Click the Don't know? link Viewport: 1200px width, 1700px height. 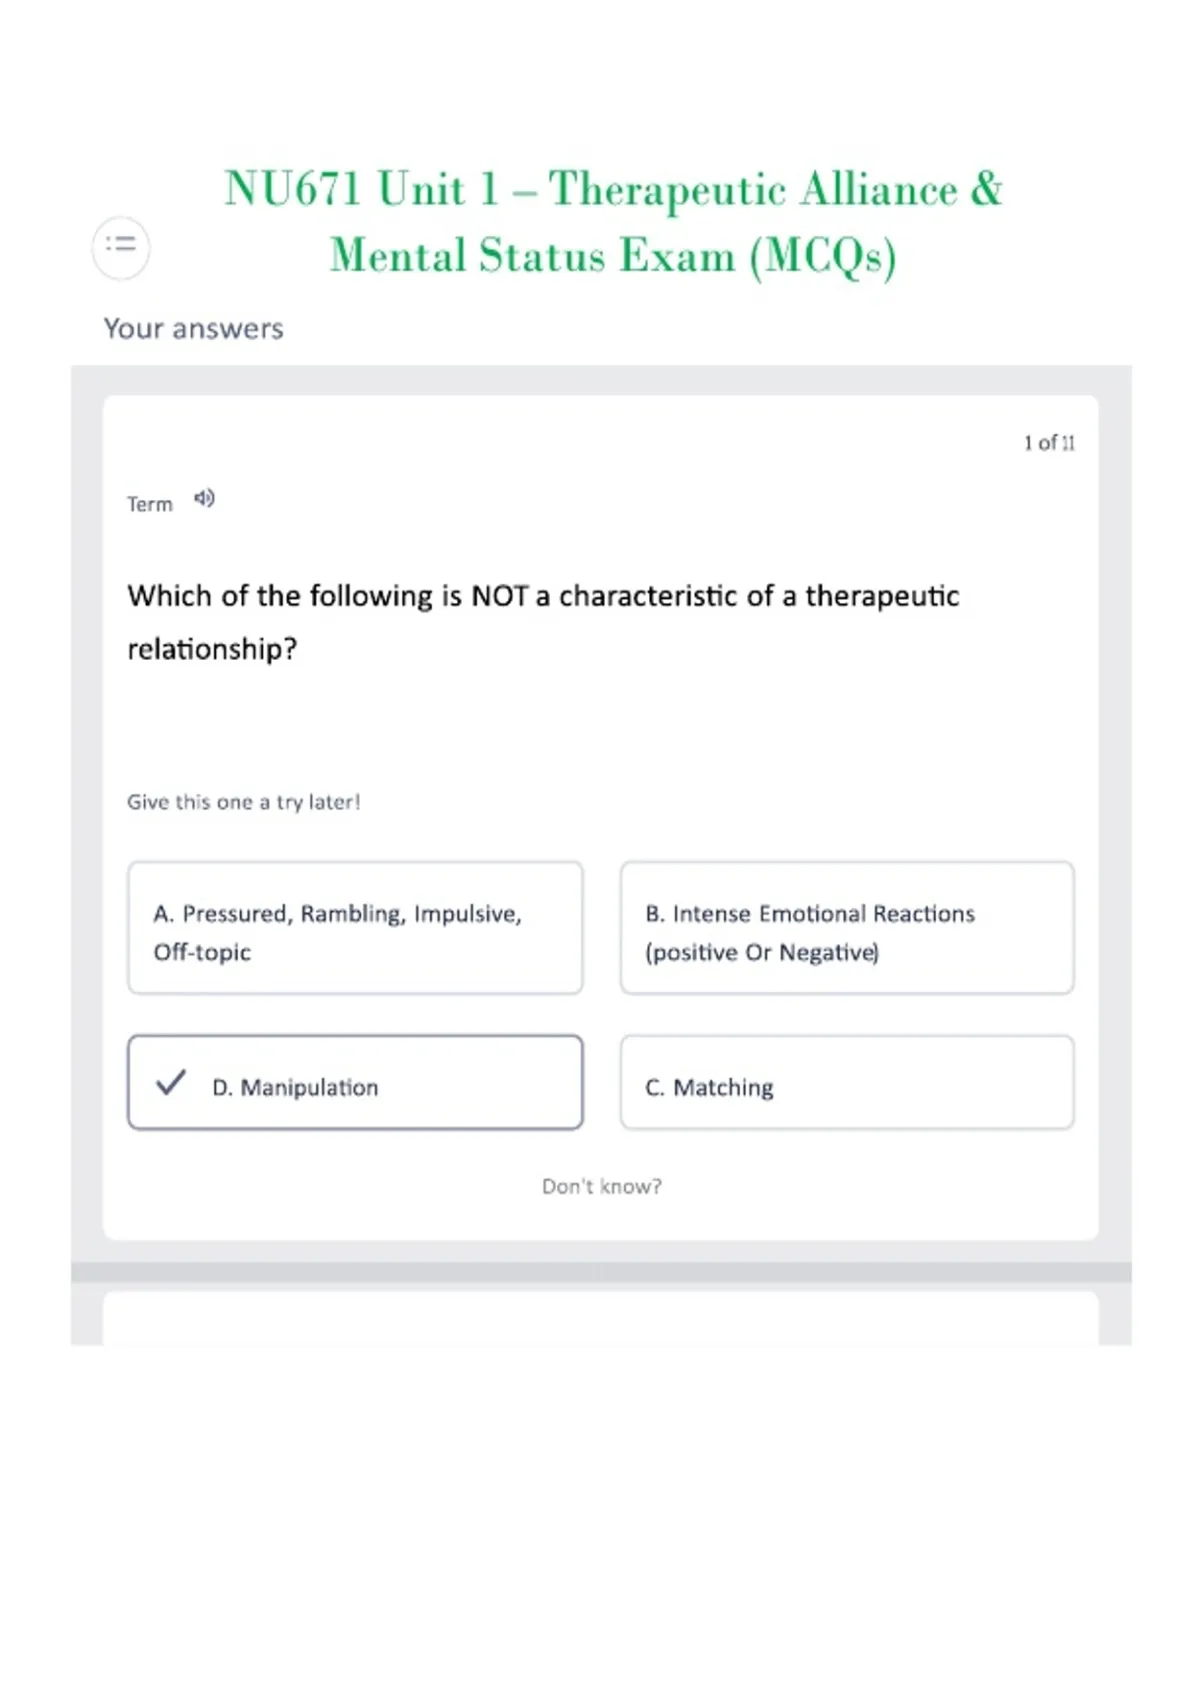pos(602,1186)
